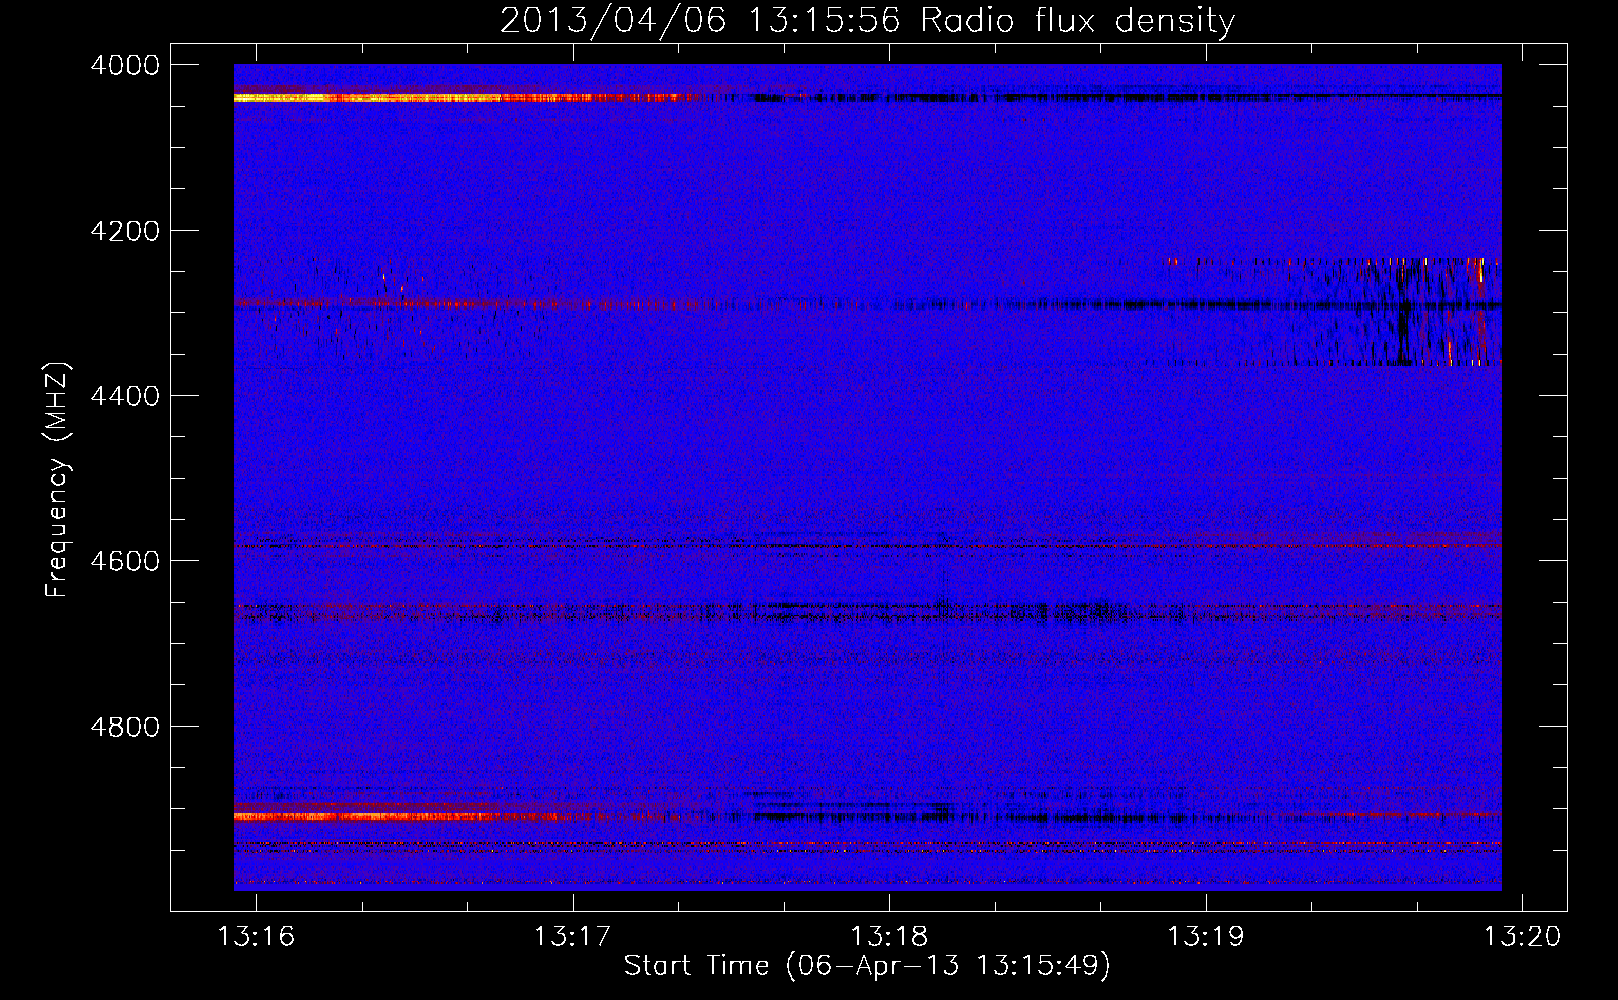Click the 4800 frequency tick label
The height and width of the screenshot is (1000, 1618).
click(x=125, y=726)
